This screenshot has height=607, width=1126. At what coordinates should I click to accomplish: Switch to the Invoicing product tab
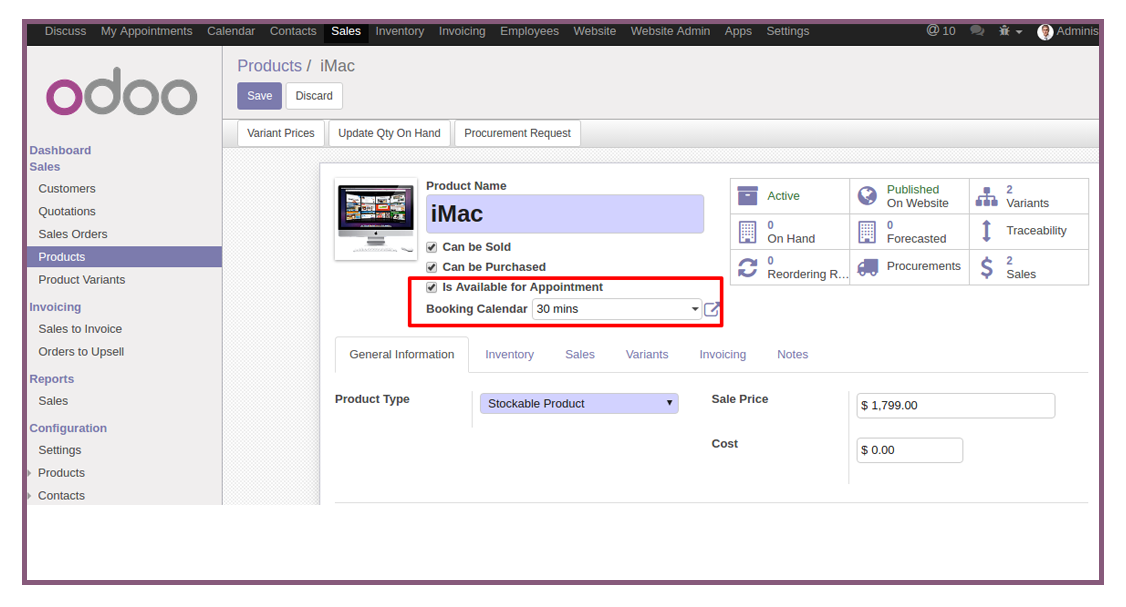[x=722, y=354]
